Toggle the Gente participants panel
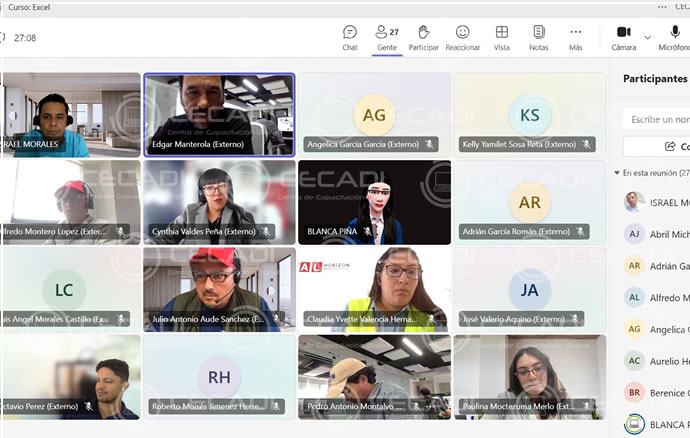The width and height of the screenshot is (690, 438). click(387, 38)
